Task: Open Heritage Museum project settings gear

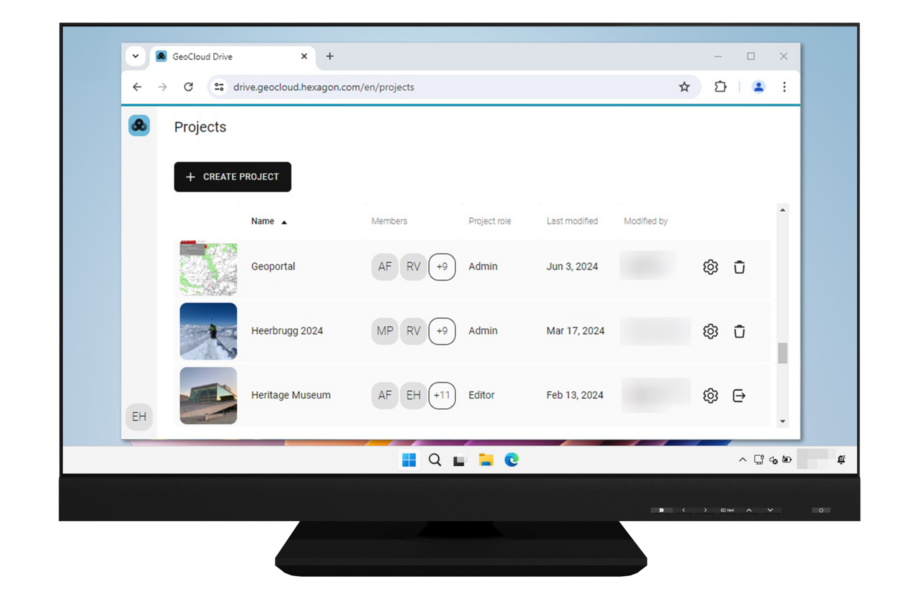Action: [x=710, y=395]
